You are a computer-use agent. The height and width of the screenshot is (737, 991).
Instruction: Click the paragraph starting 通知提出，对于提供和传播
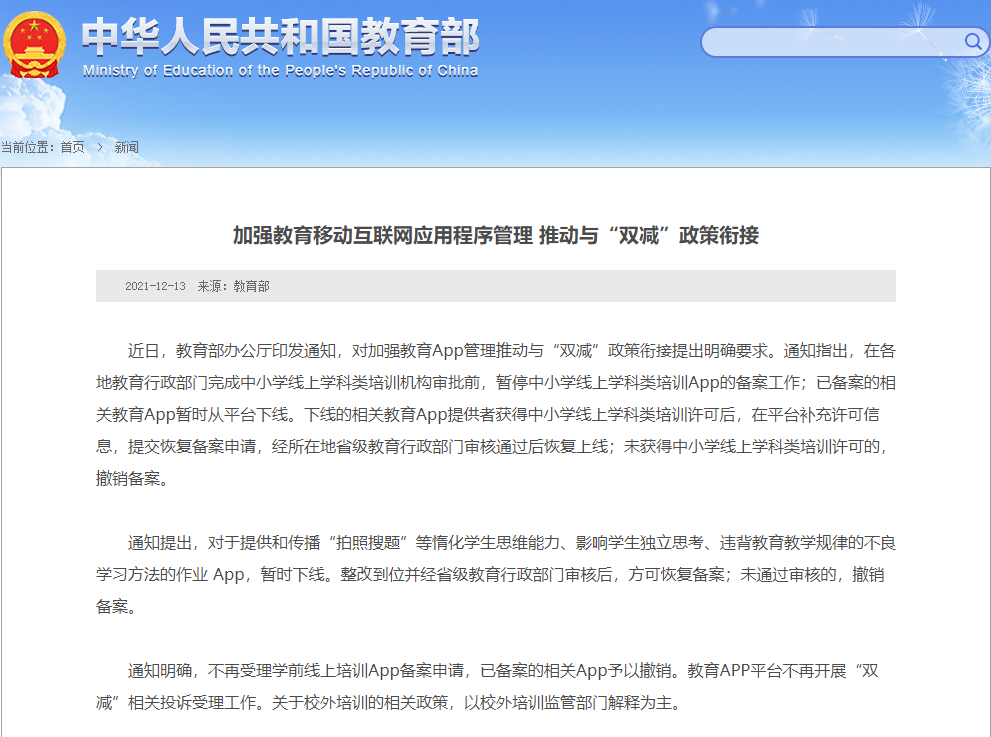[496, 575]
